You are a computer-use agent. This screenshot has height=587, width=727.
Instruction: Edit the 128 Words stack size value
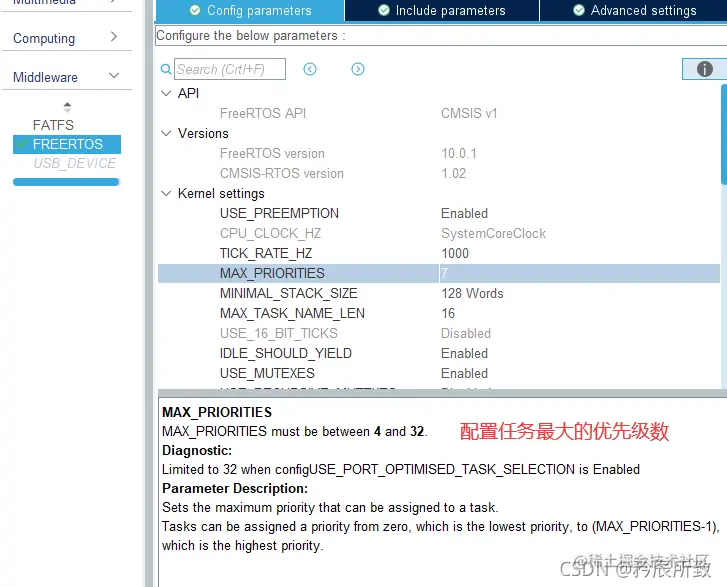(472, 293)
